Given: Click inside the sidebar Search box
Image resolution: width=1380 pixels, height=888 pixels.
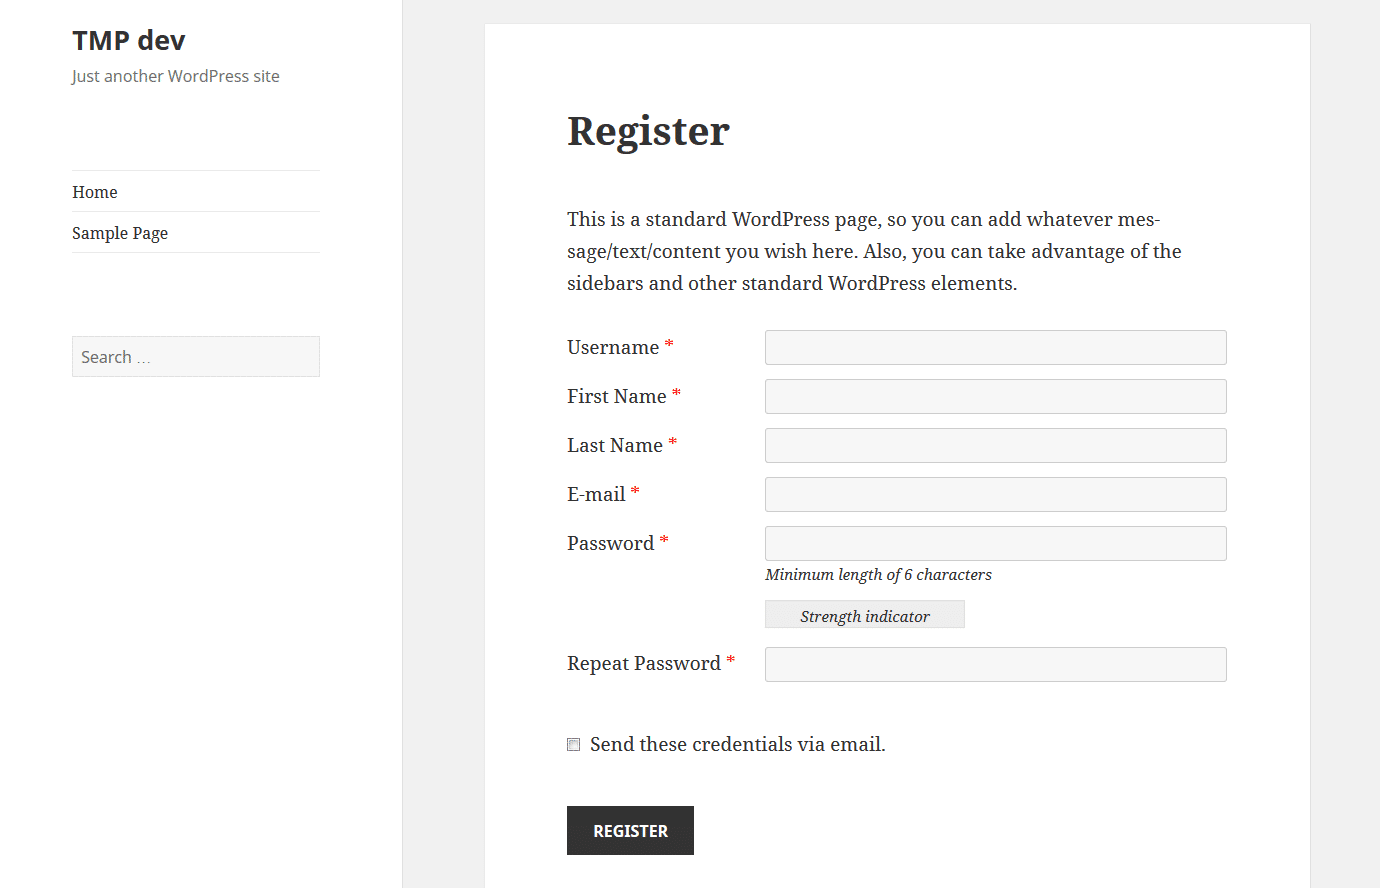Looking at the screenshot, I should [195, 356].
